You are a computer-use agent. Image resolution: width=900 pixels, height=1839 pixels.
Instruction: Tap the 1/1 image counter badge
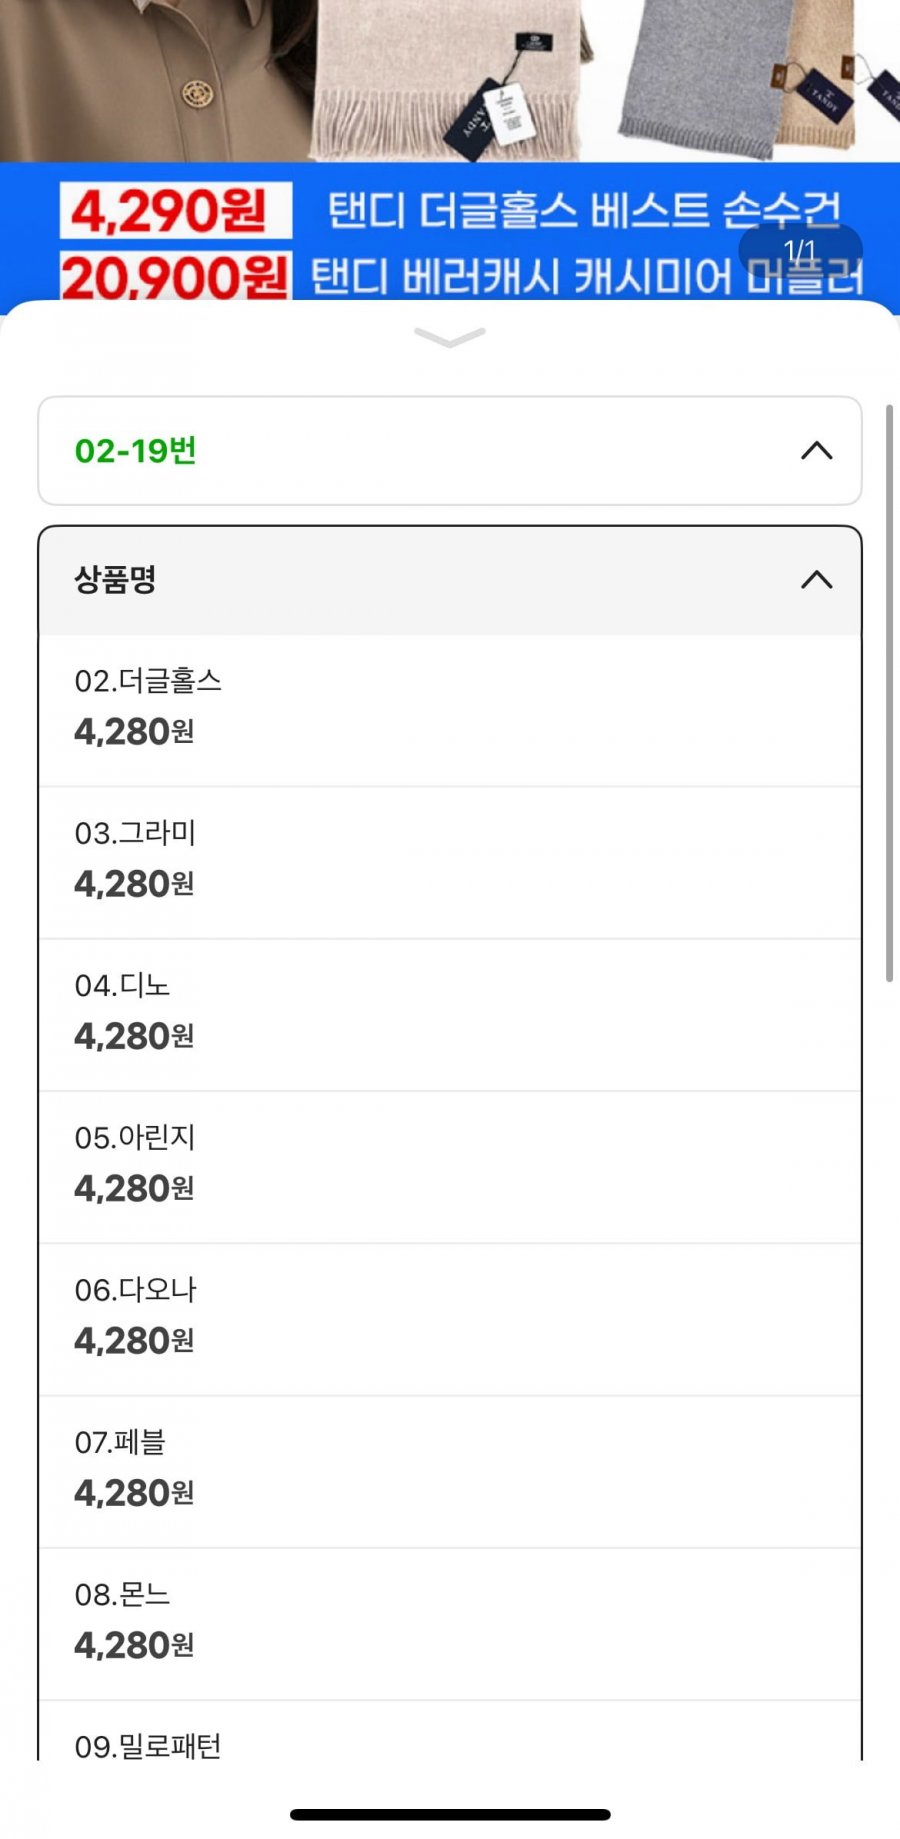click(x=800, y=250)
